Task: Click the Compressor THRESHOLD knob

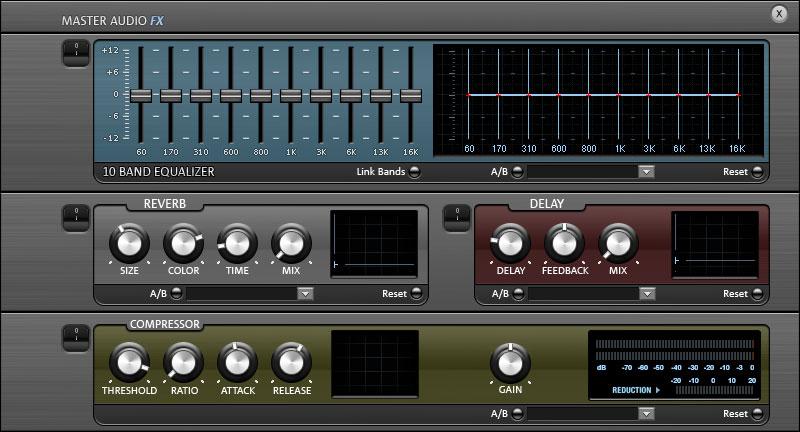Action: point(129,363)
